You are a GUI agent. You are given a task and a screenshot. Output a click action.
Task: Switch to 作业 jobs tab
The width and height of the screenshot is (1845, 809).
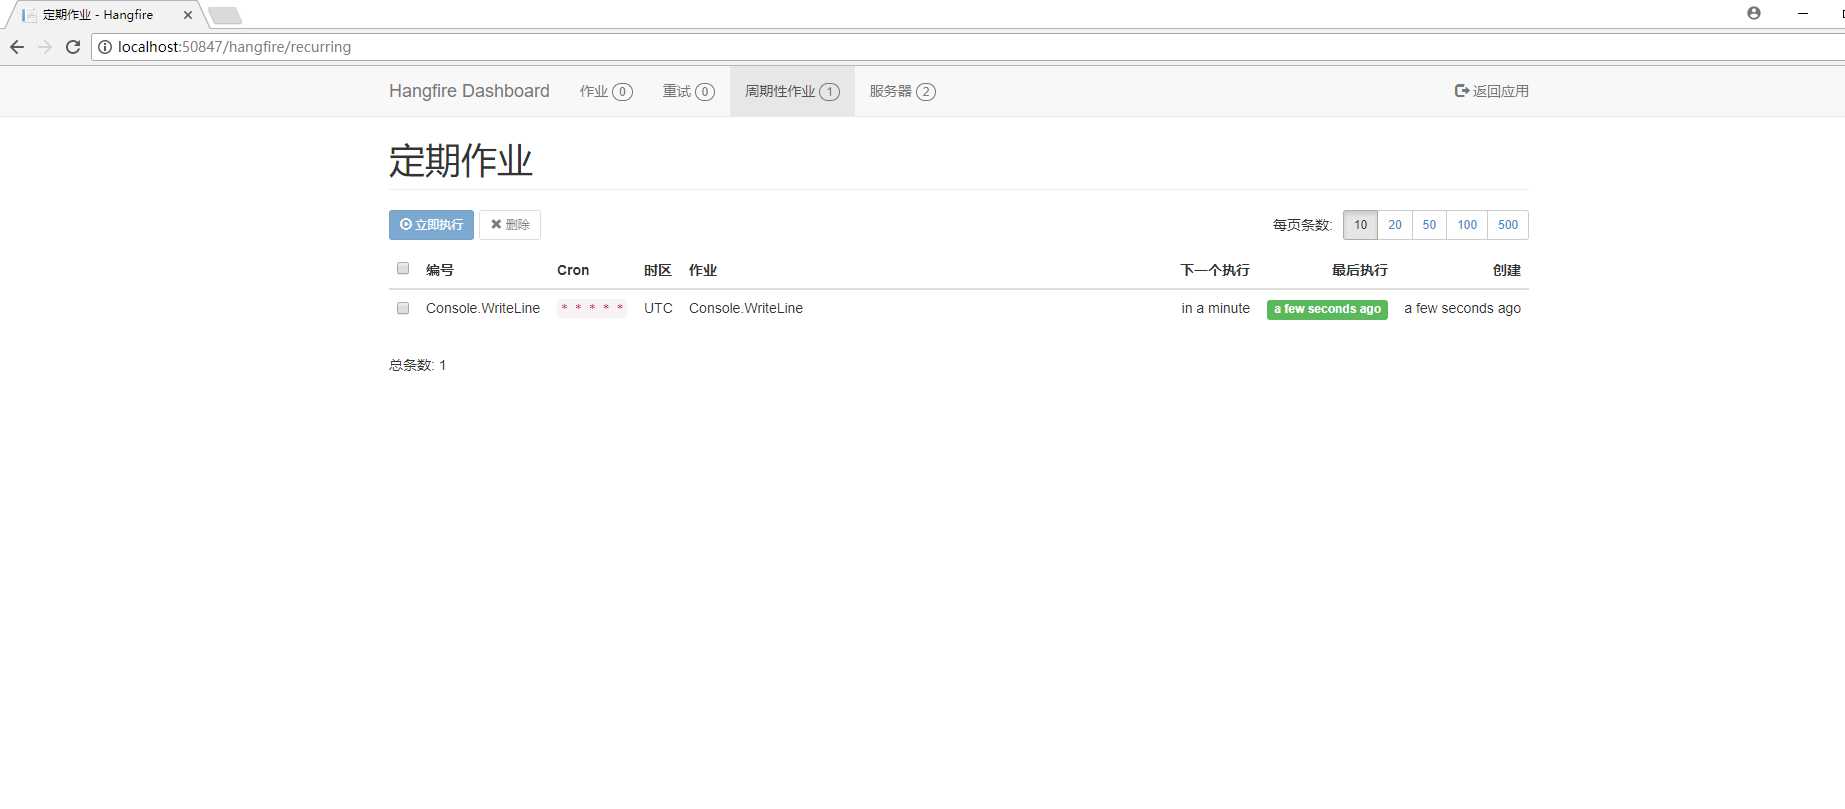[x=606, y=91]
